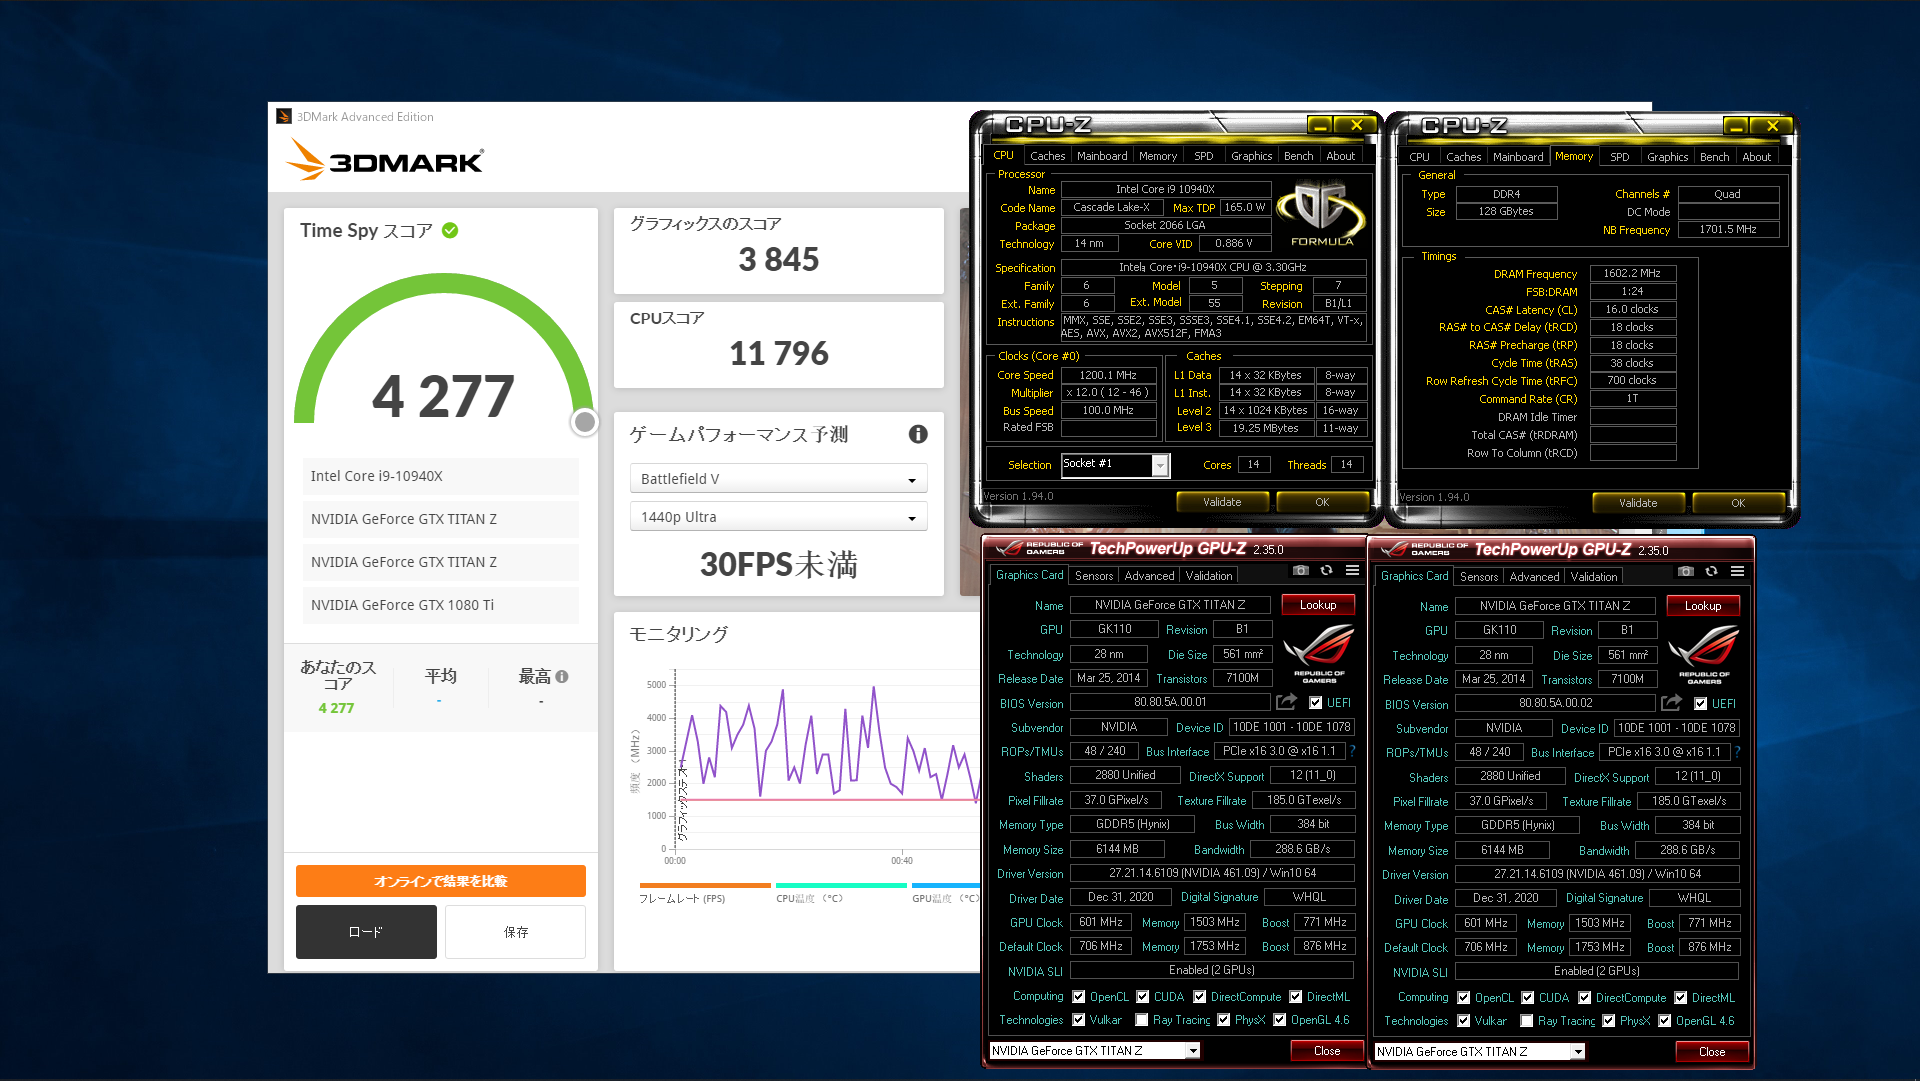The image size is (1920, 1081).
Task: Take screenshot via camera icon in left GPU-Z
Action: click(x=1300, y=571)
